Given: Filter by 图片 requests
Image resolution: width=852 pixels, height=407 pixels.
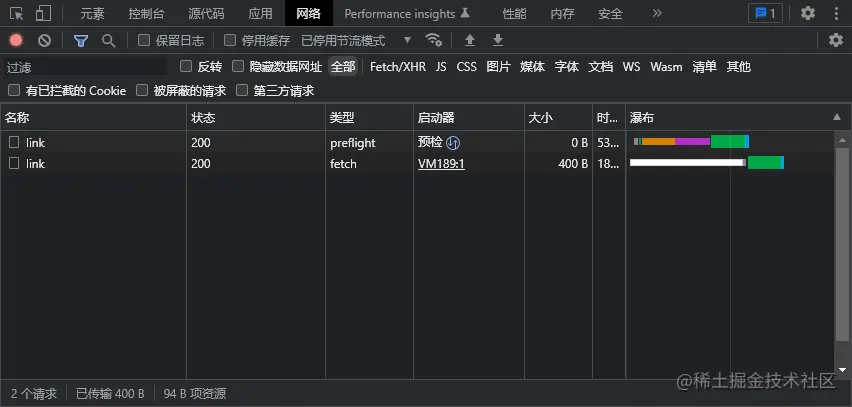Looking at the screenshot, I should (498, 67).
